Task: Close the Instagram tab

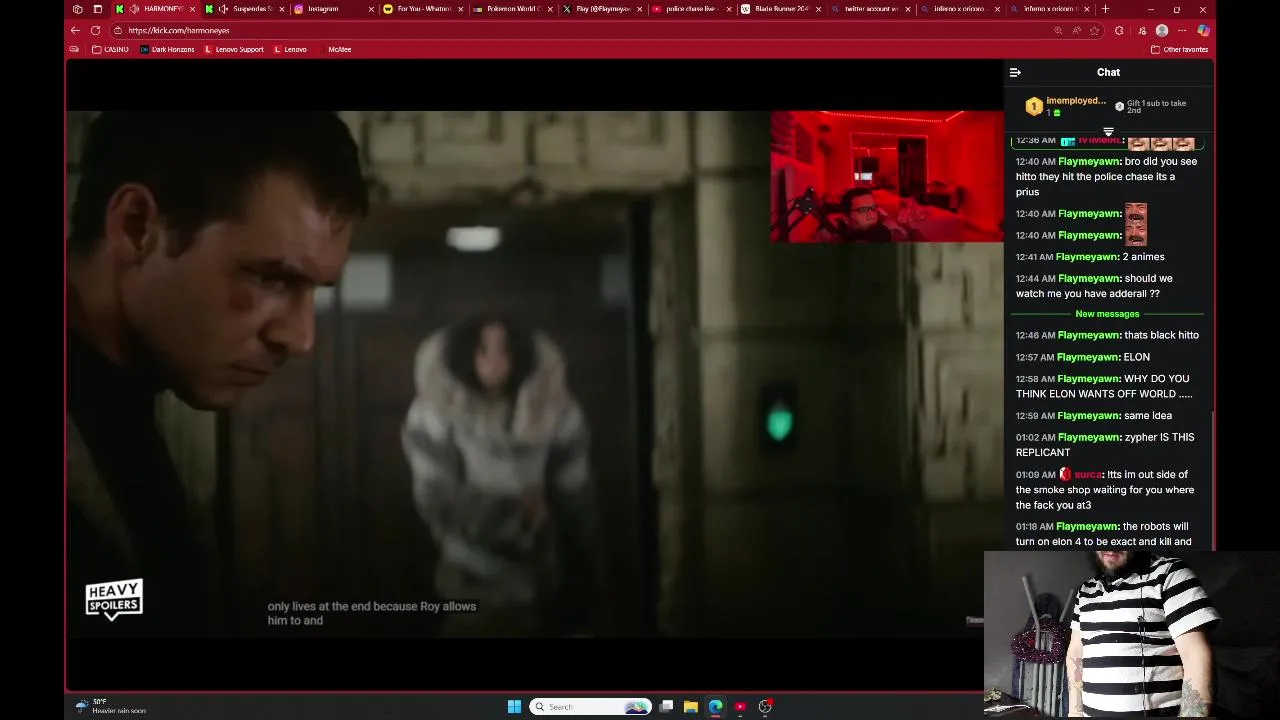Action: [x=371, y=9]
